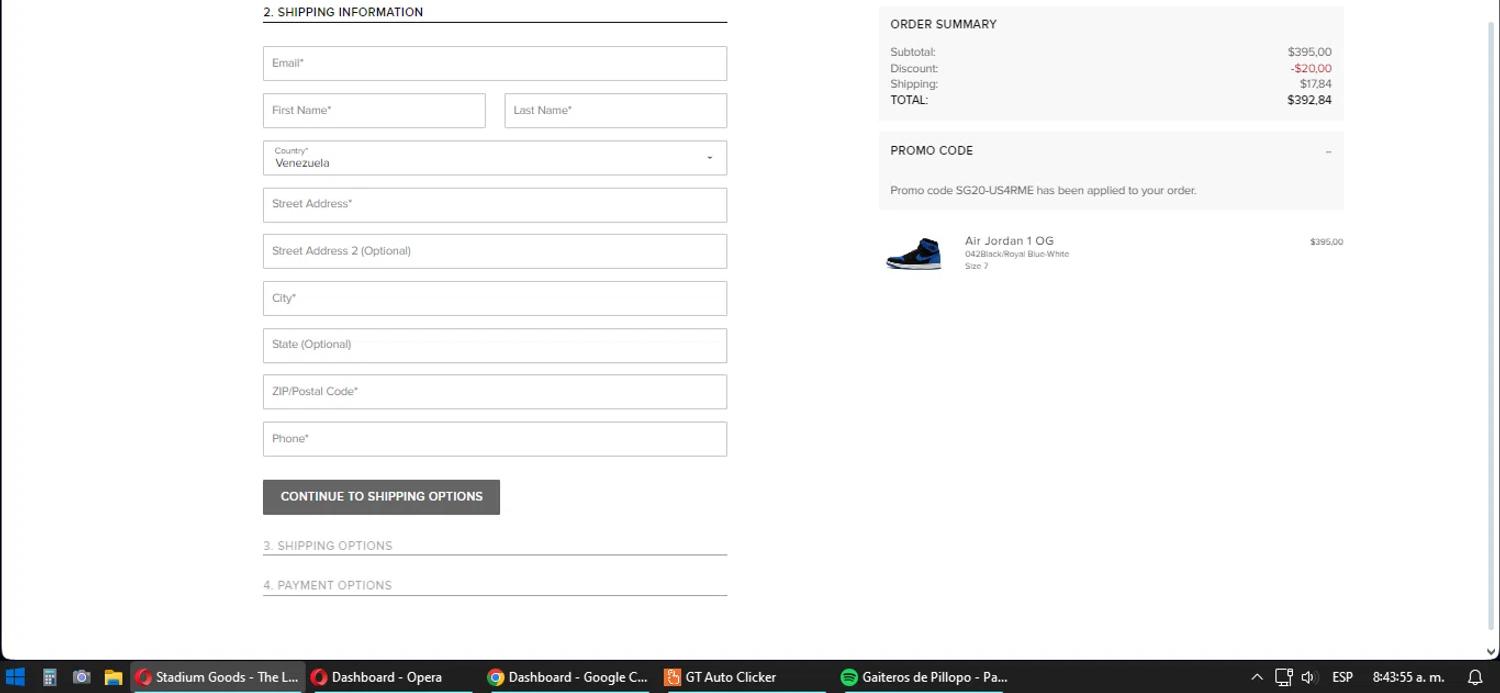Focus the First Name field
This screenshot has height=693, width=1500.
[374, 110]
